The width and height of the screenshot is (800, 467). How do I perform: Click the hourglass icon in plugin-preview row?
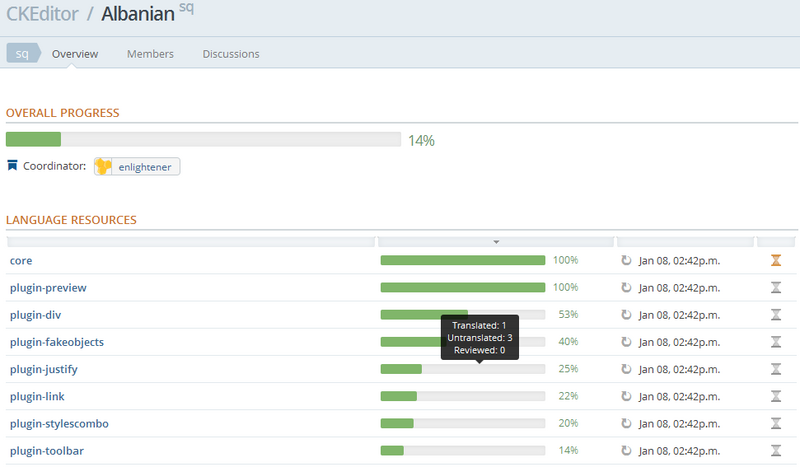(776, 287)
